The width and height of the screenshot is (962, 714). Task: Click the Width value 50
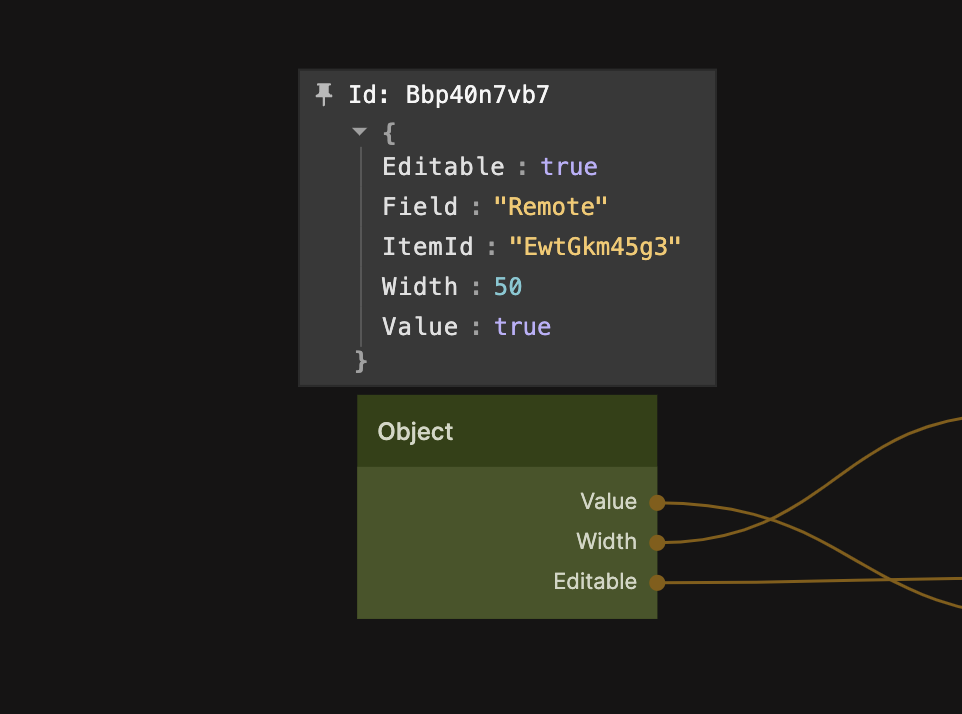tap(508, 287)
